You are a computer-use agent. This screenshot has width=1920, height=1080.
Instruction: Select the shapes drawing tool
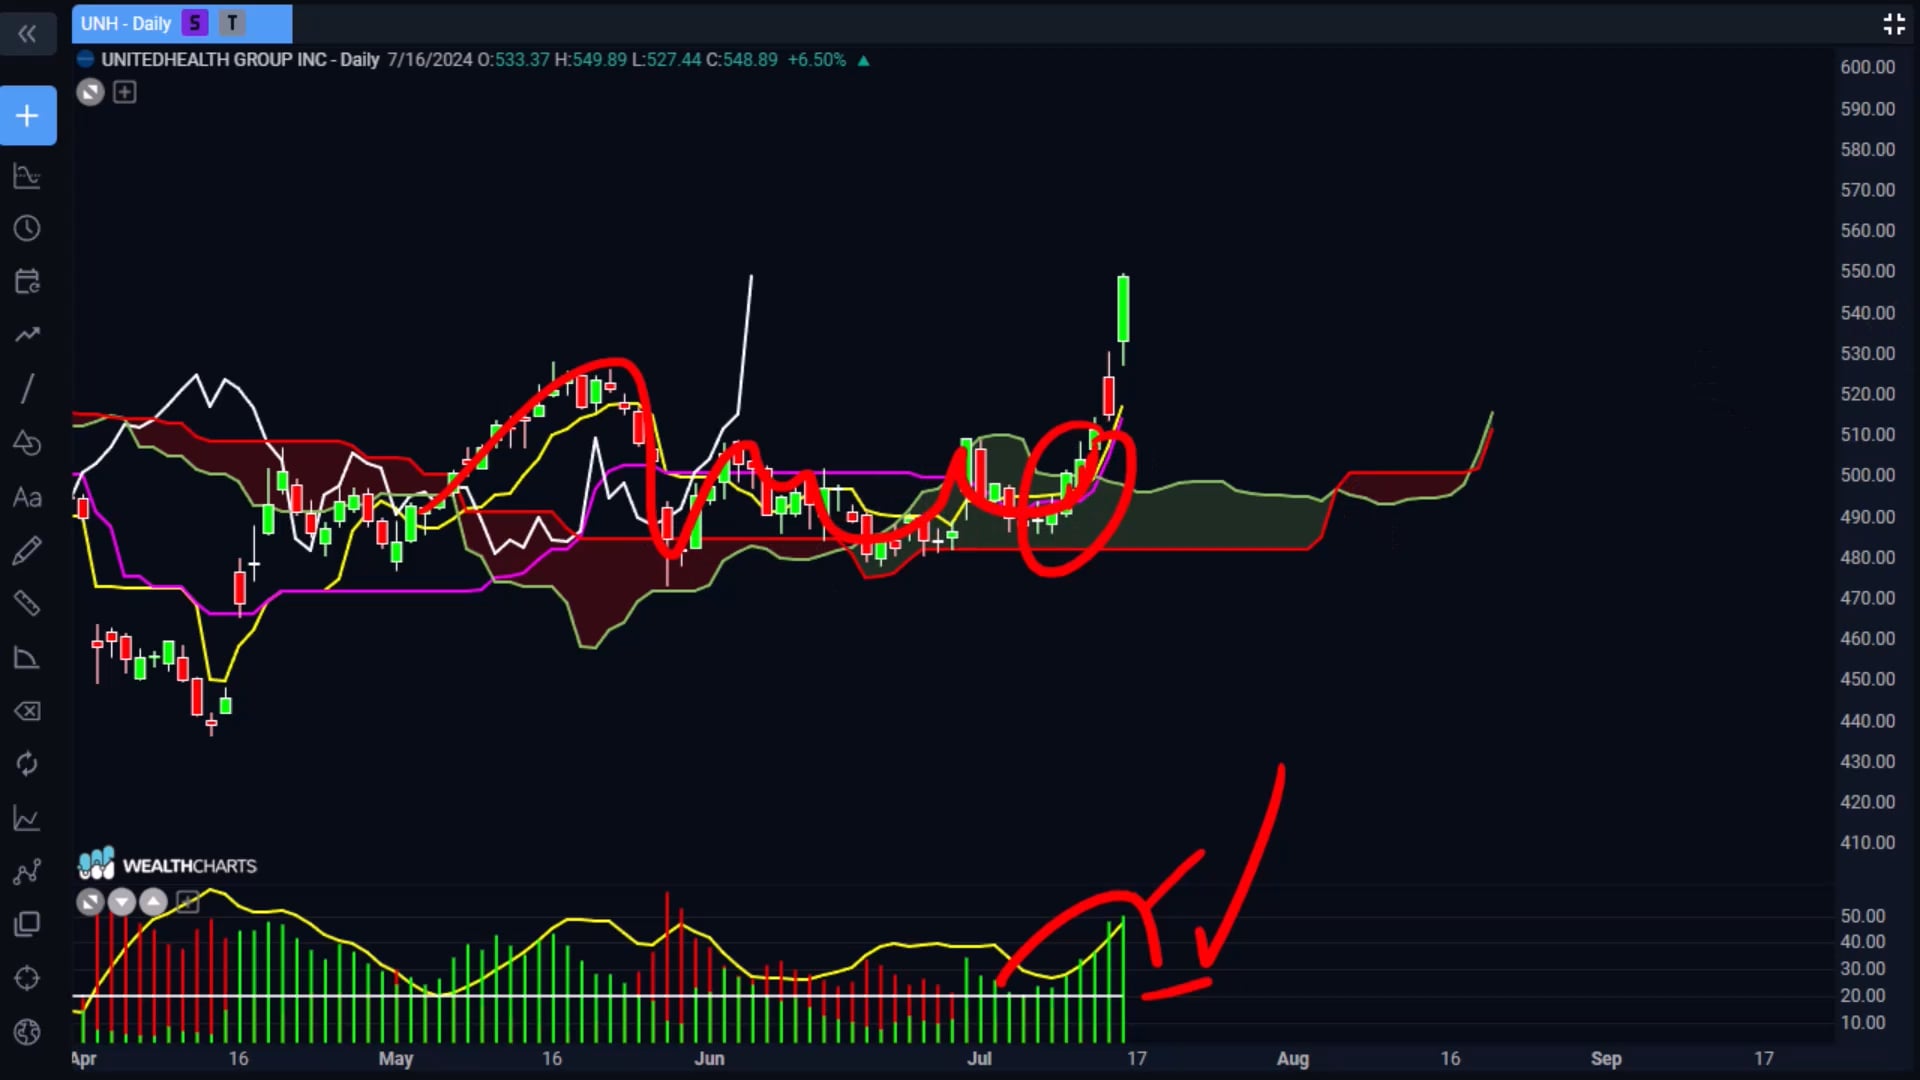coord(27,442)
